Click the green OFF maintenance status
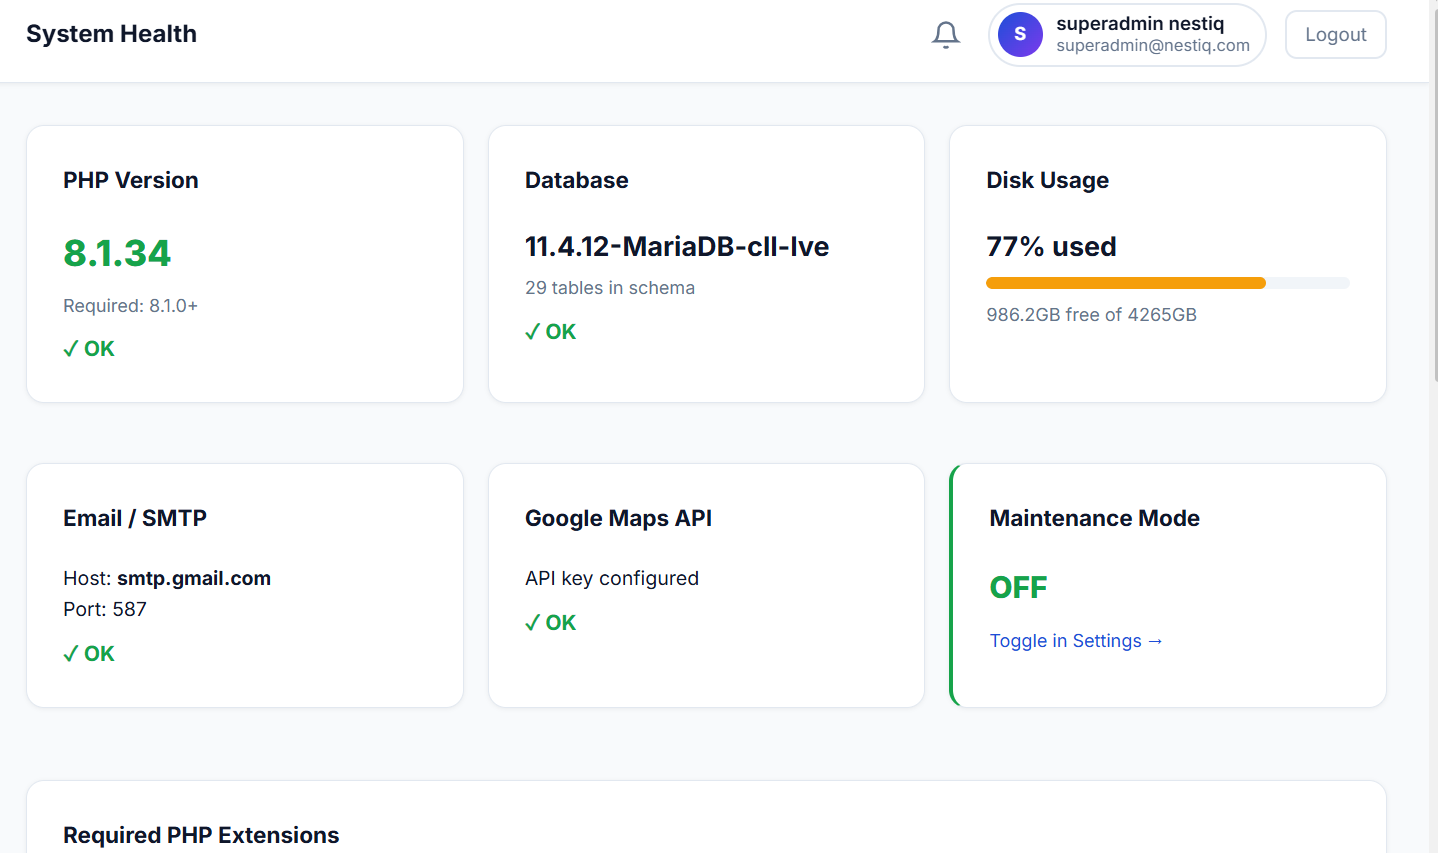Screen dimensions: 1438x853 (x=1019, y=587)
